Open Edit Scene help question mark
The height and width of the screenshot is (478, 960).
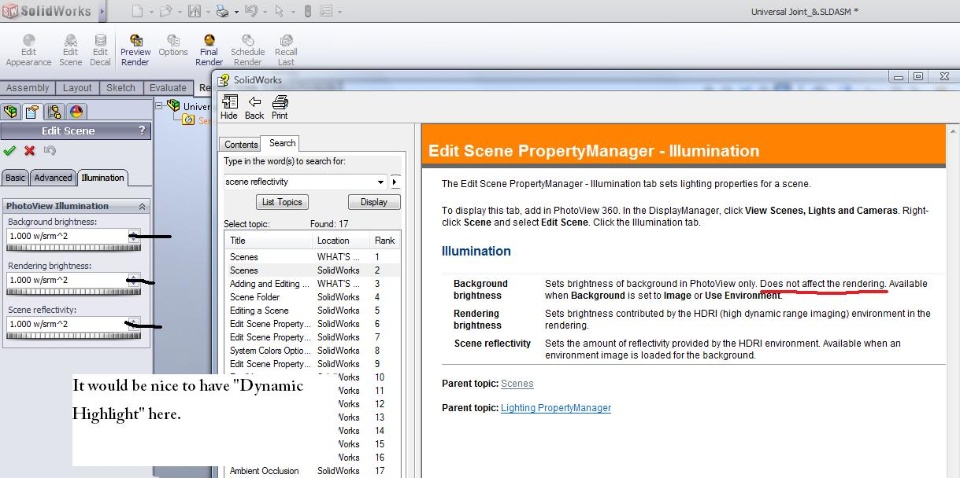tap(142, 130)
